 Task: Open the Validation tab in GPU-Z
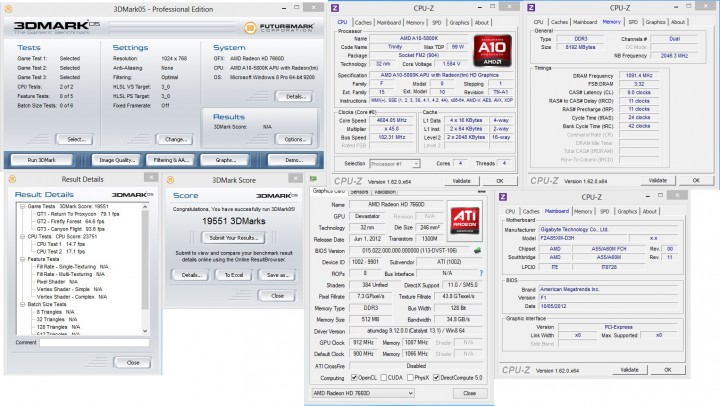point(385,192)
